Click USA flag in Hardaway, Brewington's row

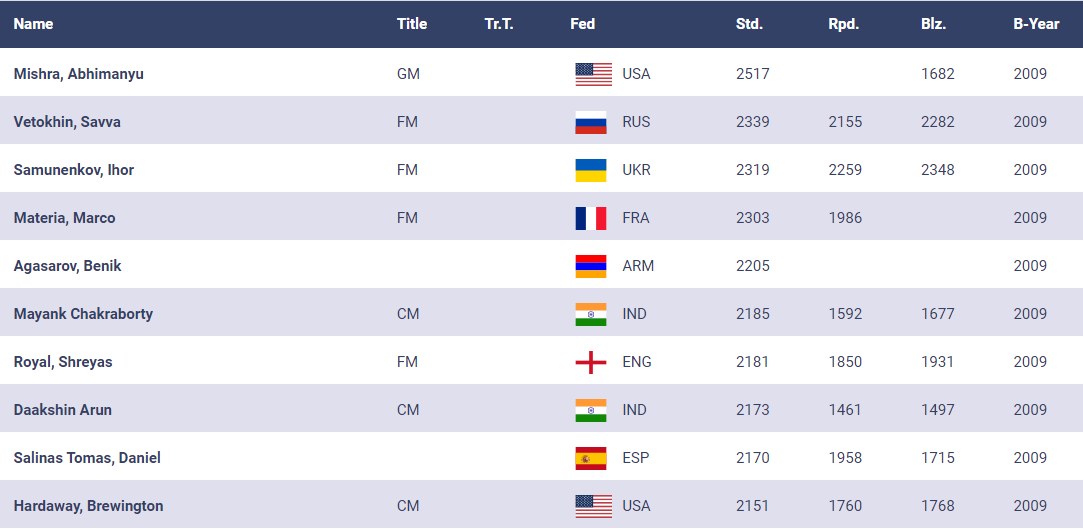point(593,506)
